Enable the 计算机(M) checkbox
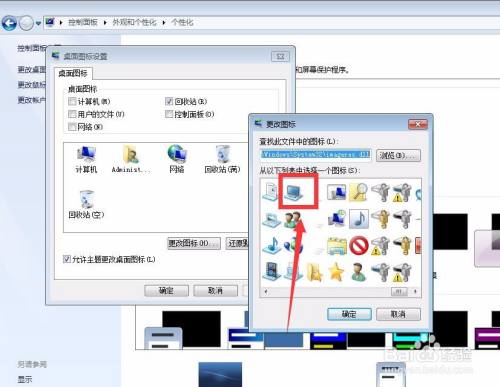Image resolution: width=500 pixels, height=387 pixels. (72, 101)
